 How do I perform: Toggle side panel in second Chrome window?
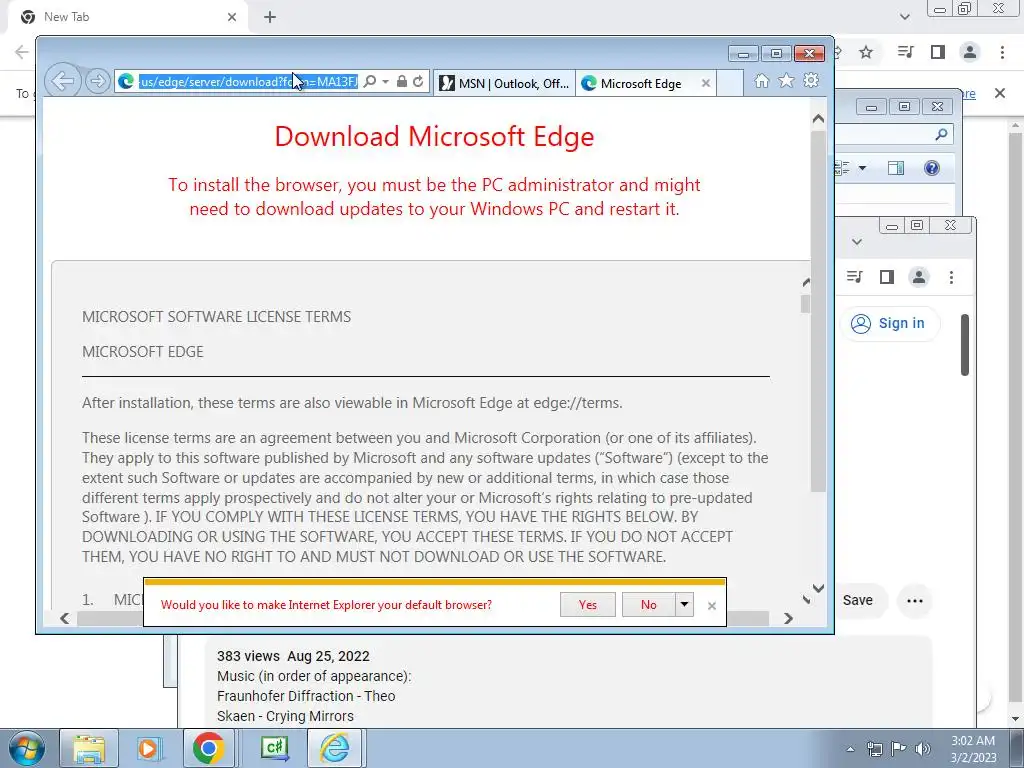pyautogui.click(x=886, y=277)
